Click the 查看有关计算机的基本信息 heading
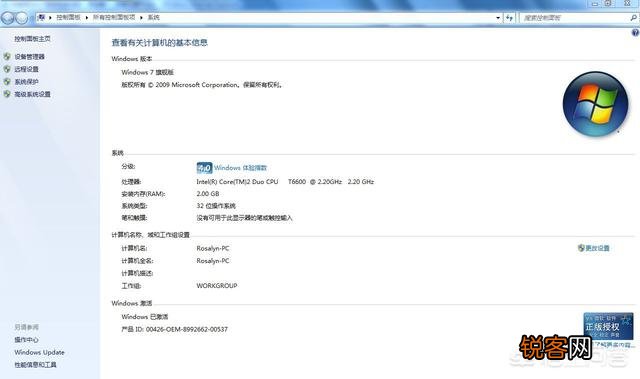640x379 pixels. [160, 42]
